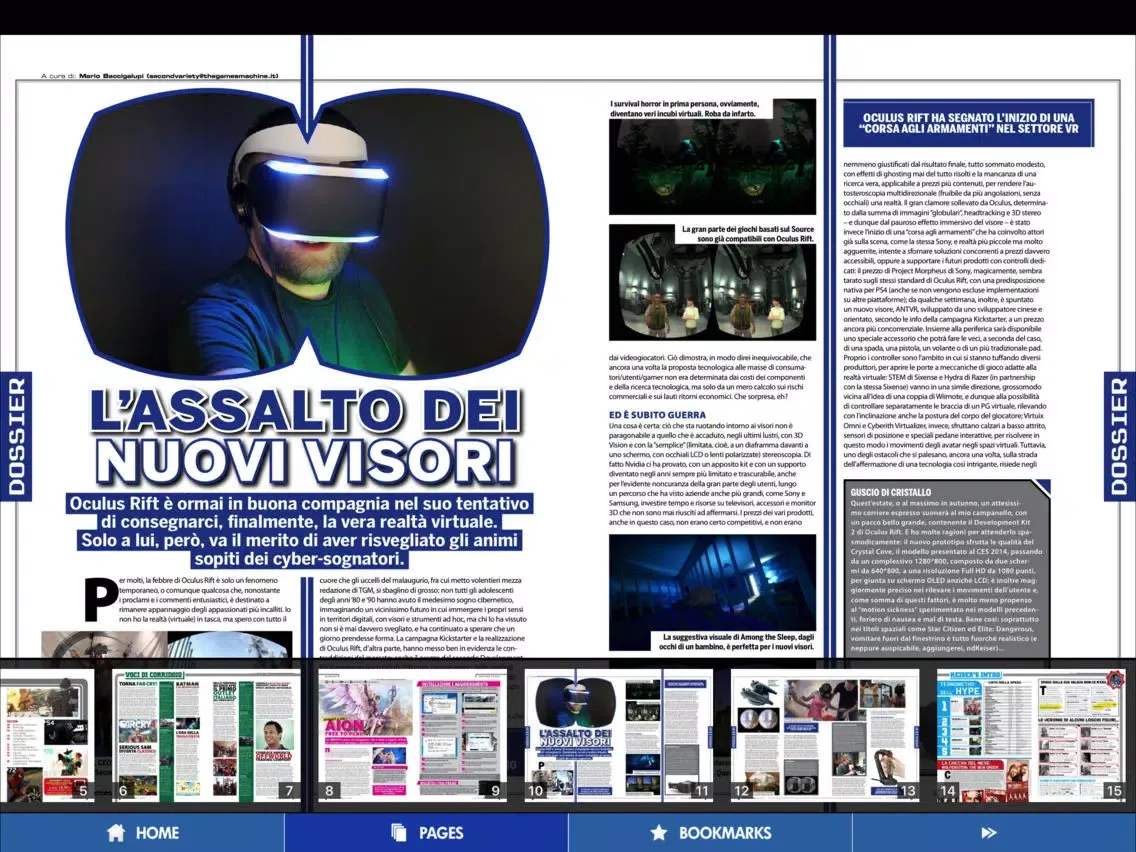Screen dimensions: 1136x852
Task: Click the caption "La gran parte dei giochi"
Action: click(748, 233)
